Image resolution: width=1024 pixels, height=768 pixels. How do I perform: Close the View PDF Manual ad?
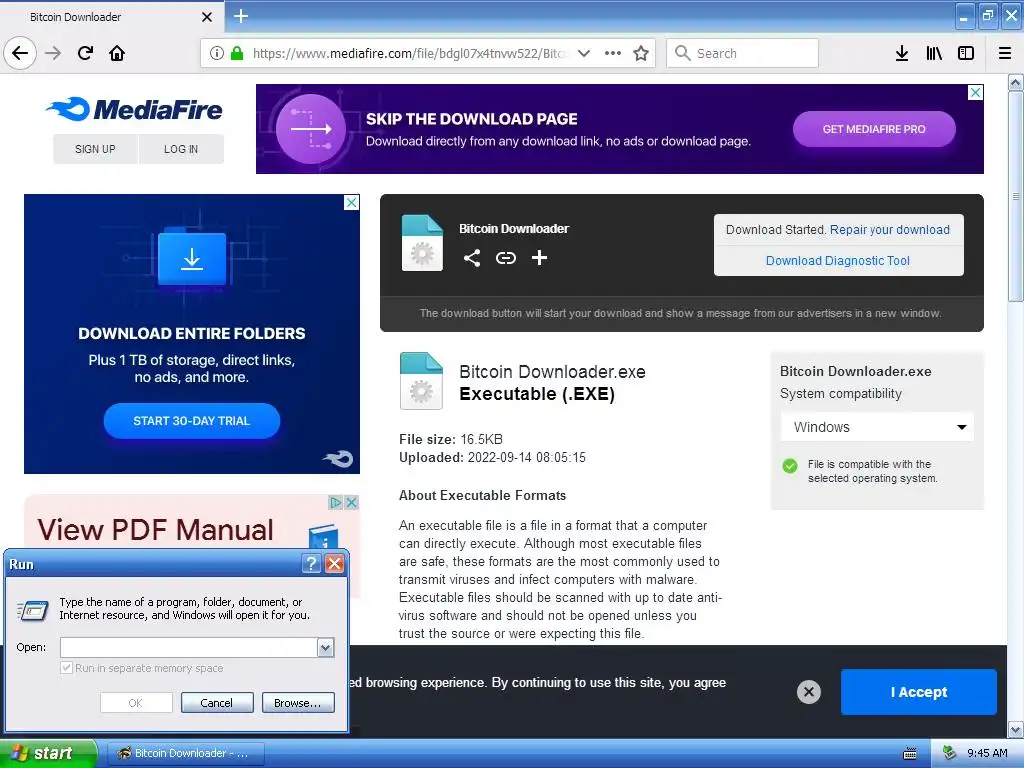coord(351,502)
